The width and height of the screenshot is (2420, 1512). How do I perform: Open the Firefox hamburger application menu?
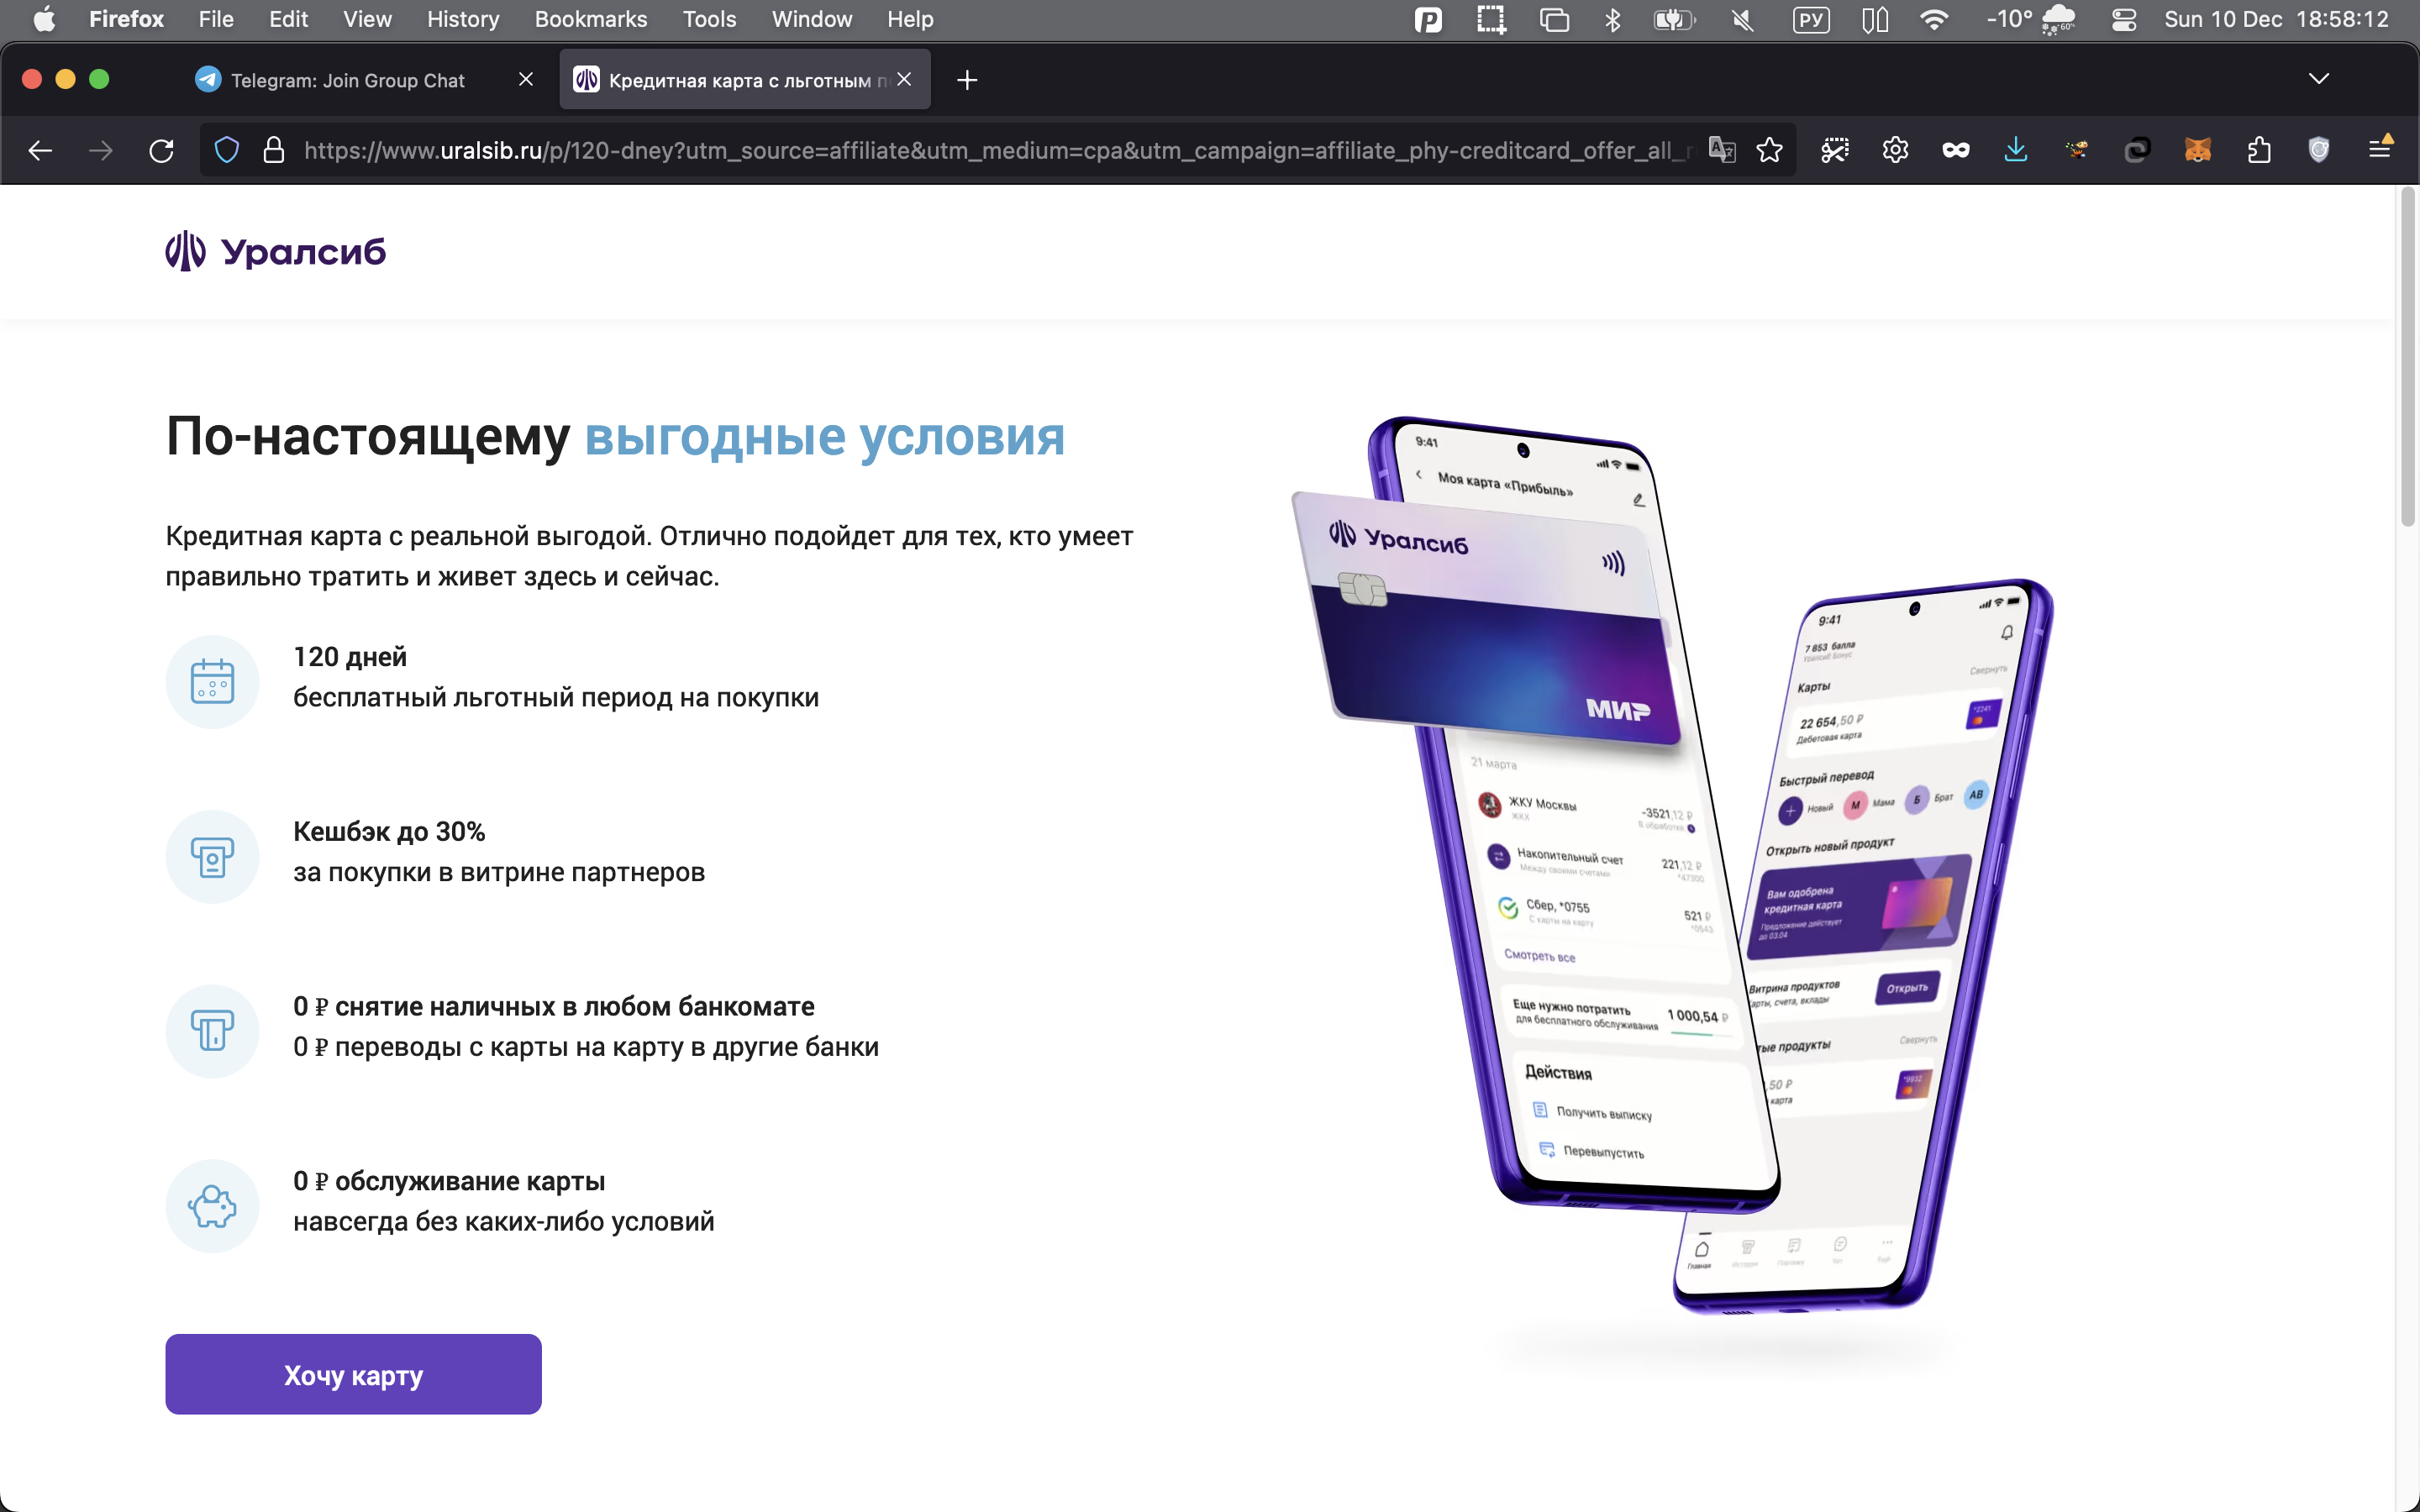(x=2380, y=150)
